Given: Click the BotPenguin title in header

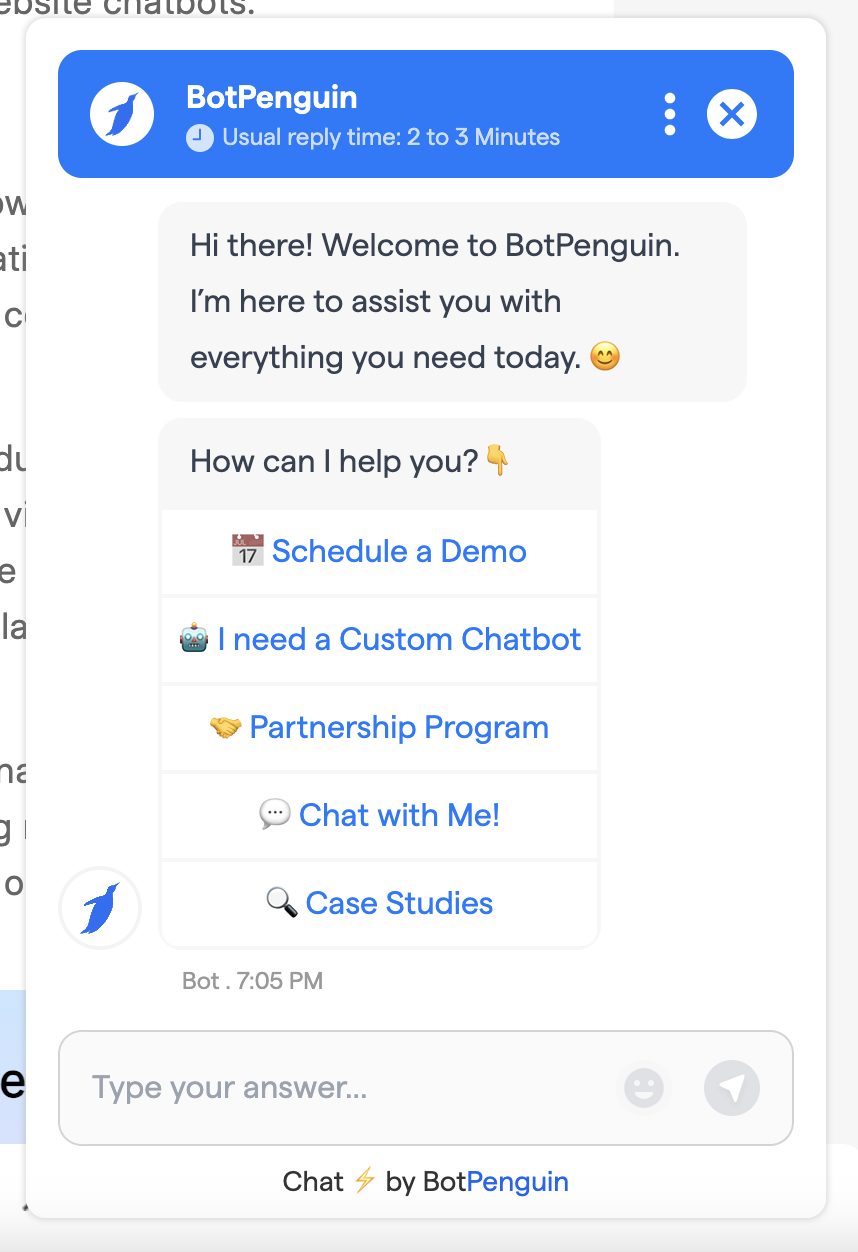Looking at the screenshot, I should pos(271,98).
